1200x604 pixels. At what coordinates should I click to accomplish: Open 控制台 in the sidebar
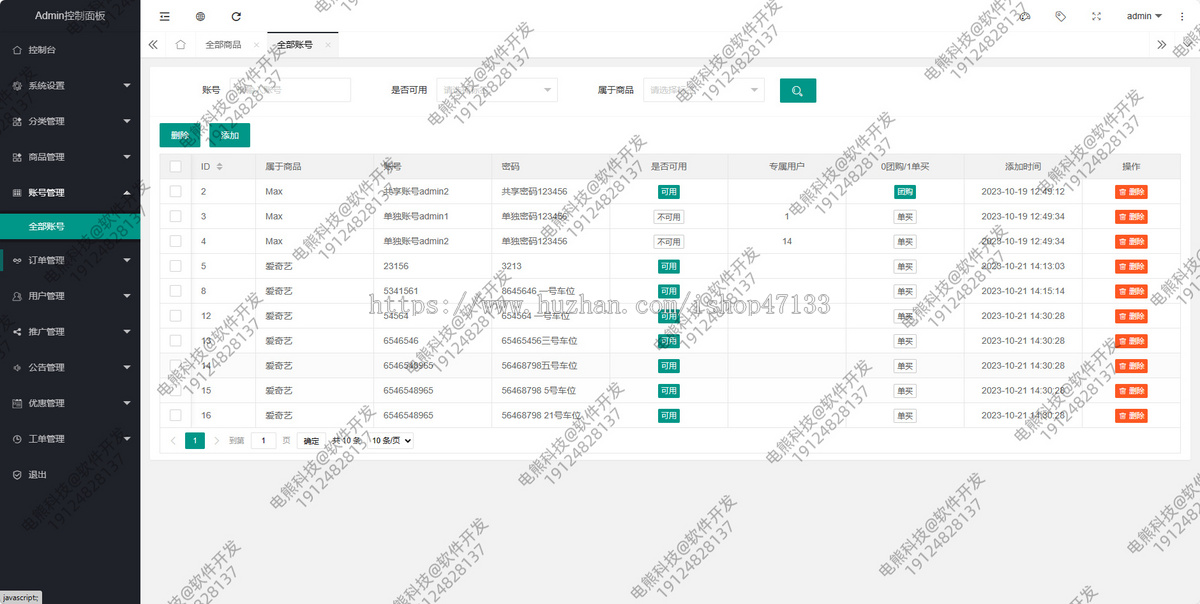[x=70, y=49]
